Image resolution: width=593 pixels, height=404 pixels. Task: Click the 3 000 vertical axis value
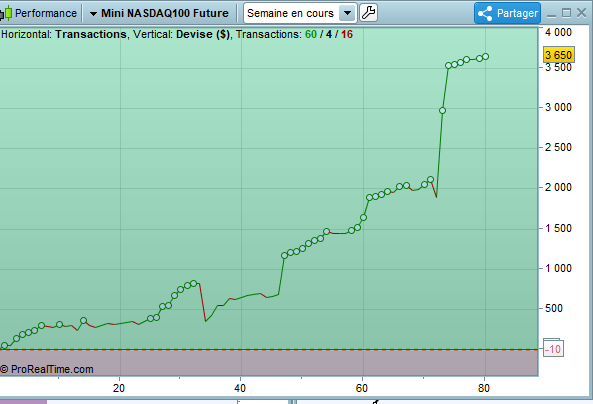pos(558,107)
